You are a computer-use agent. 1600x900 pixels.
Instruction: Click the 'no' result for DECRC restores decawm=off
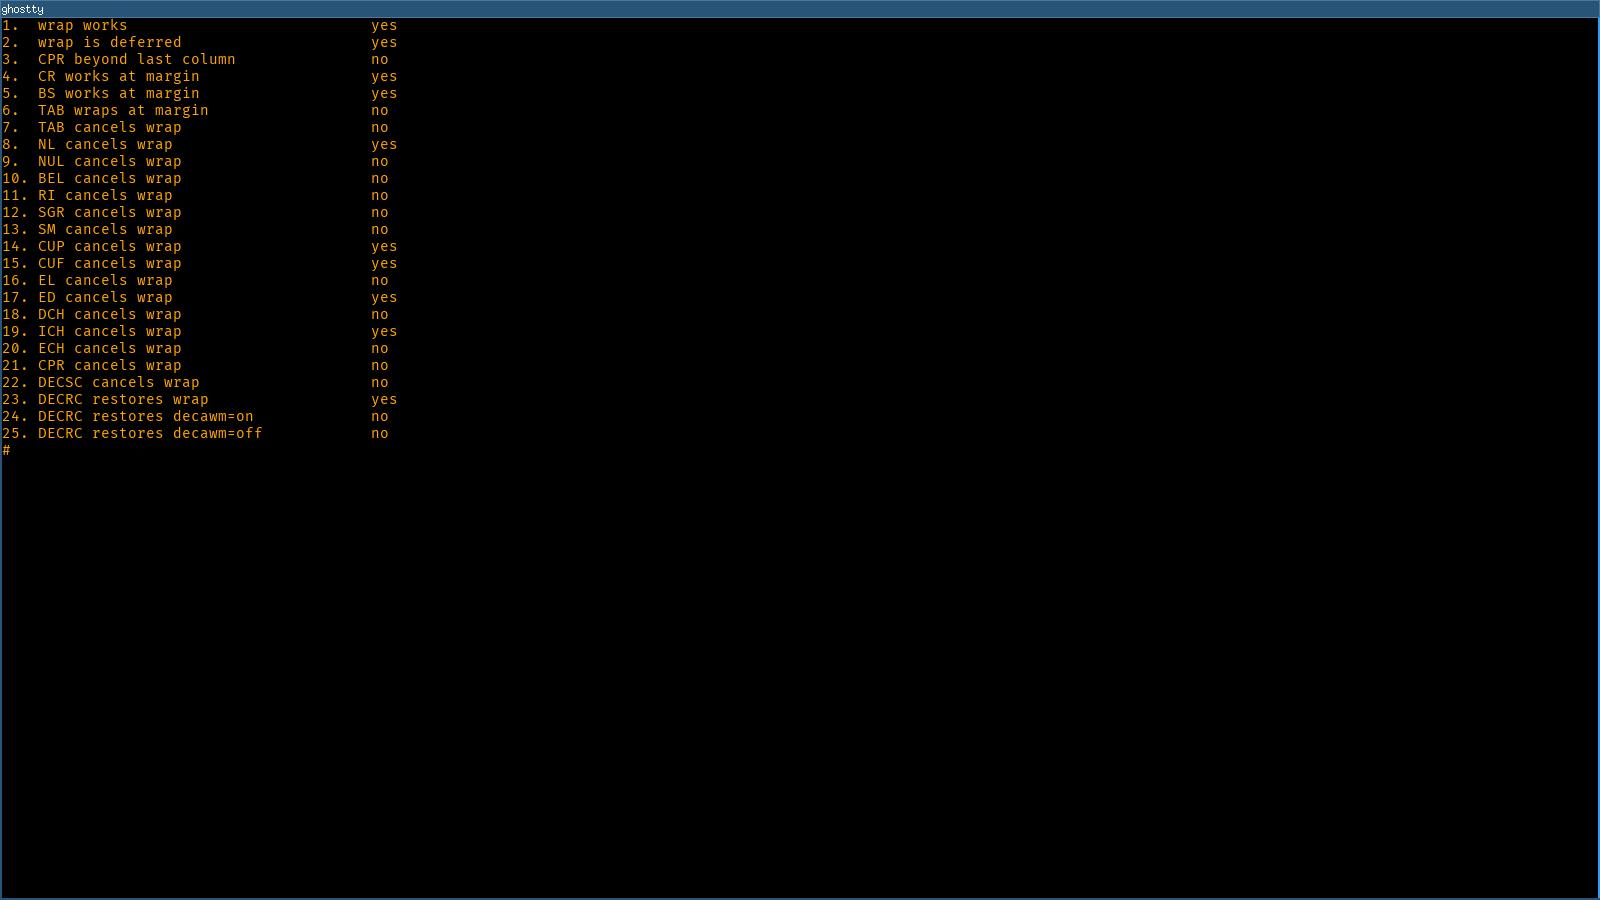coord(380,434)
